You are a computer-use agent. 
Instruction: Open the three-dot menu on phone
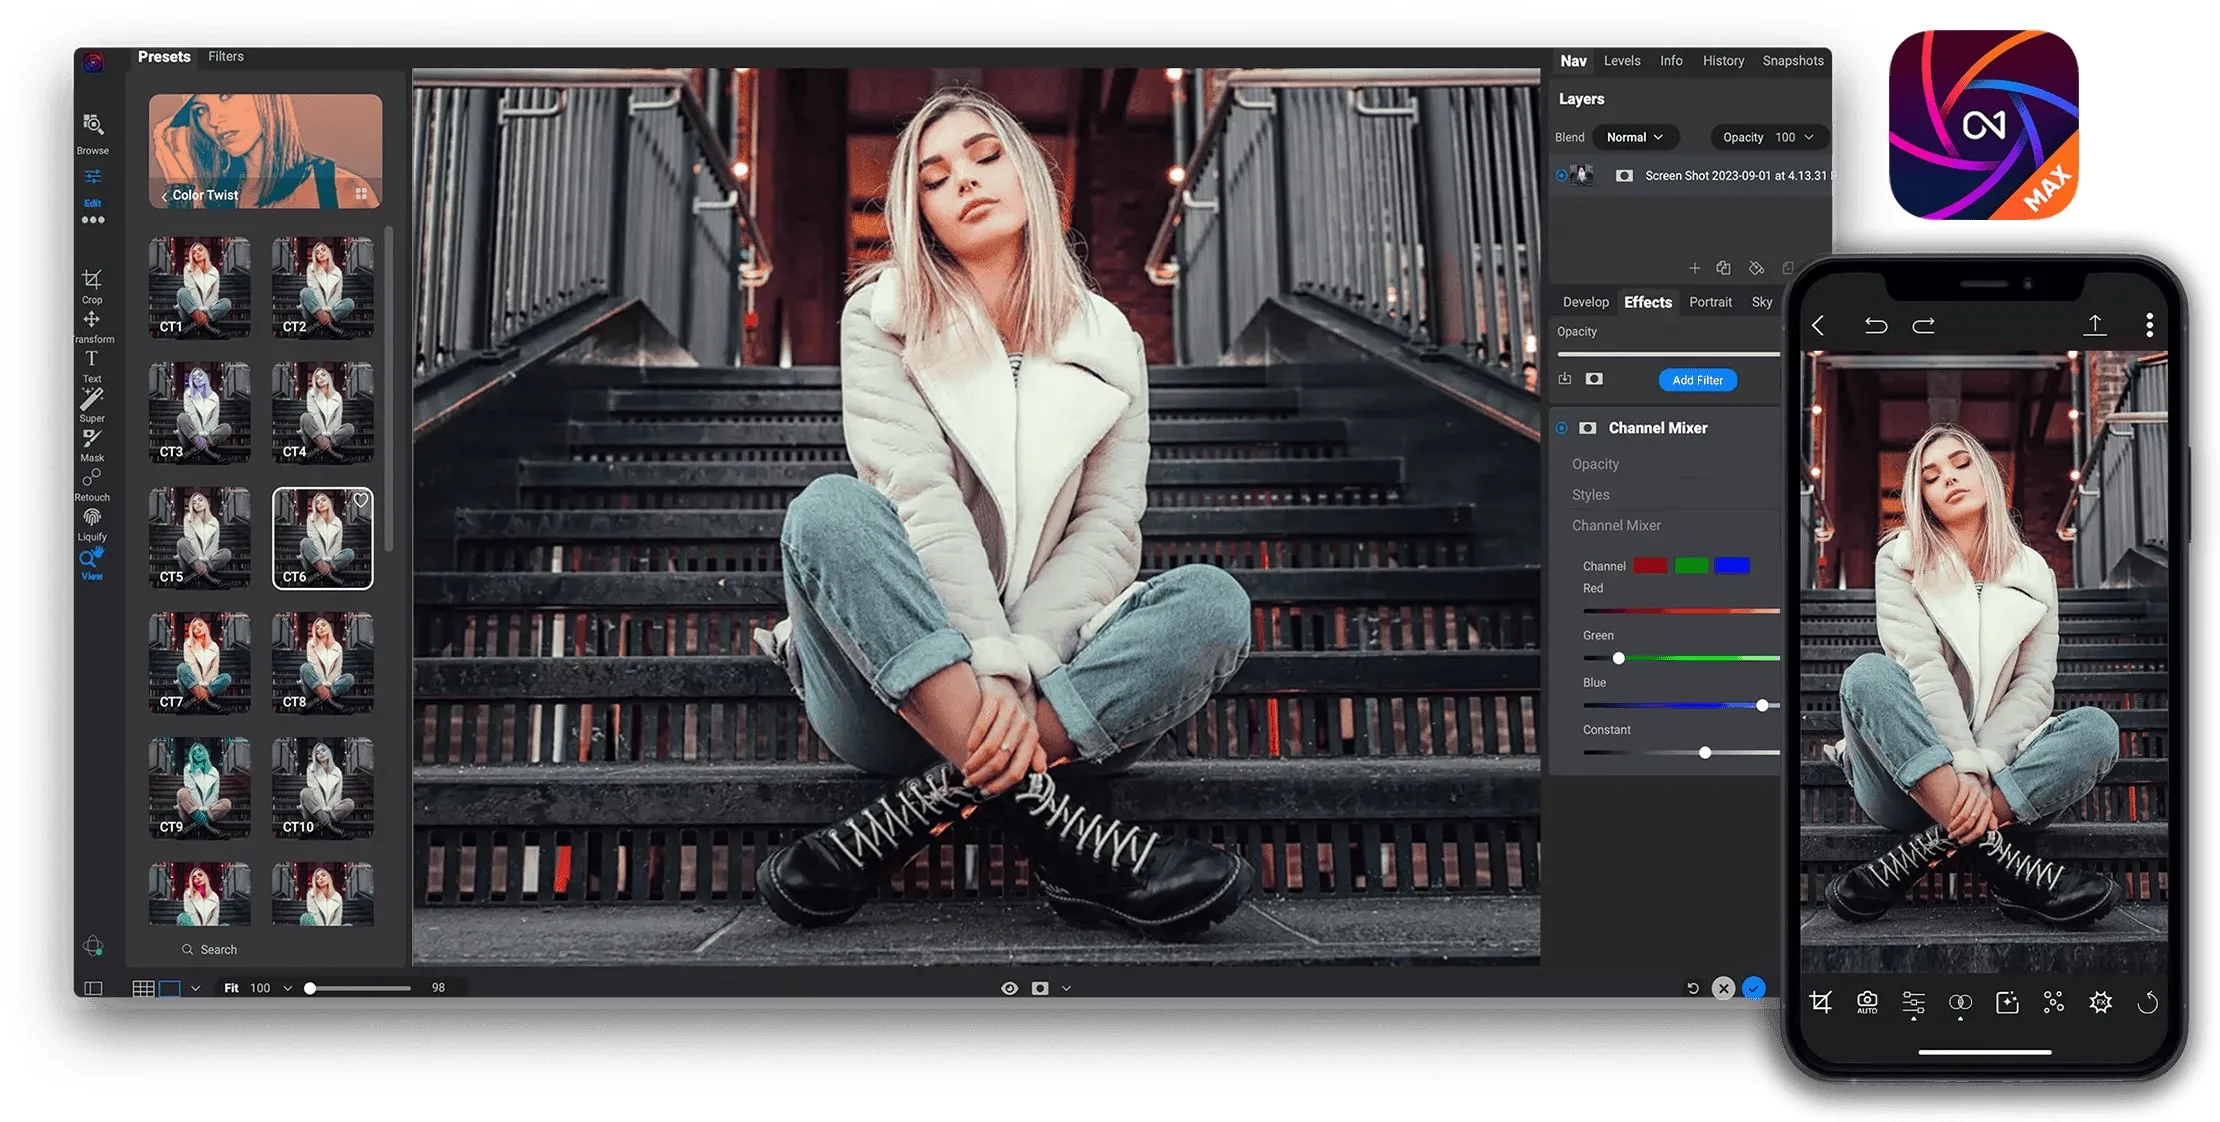(2149, 324)
